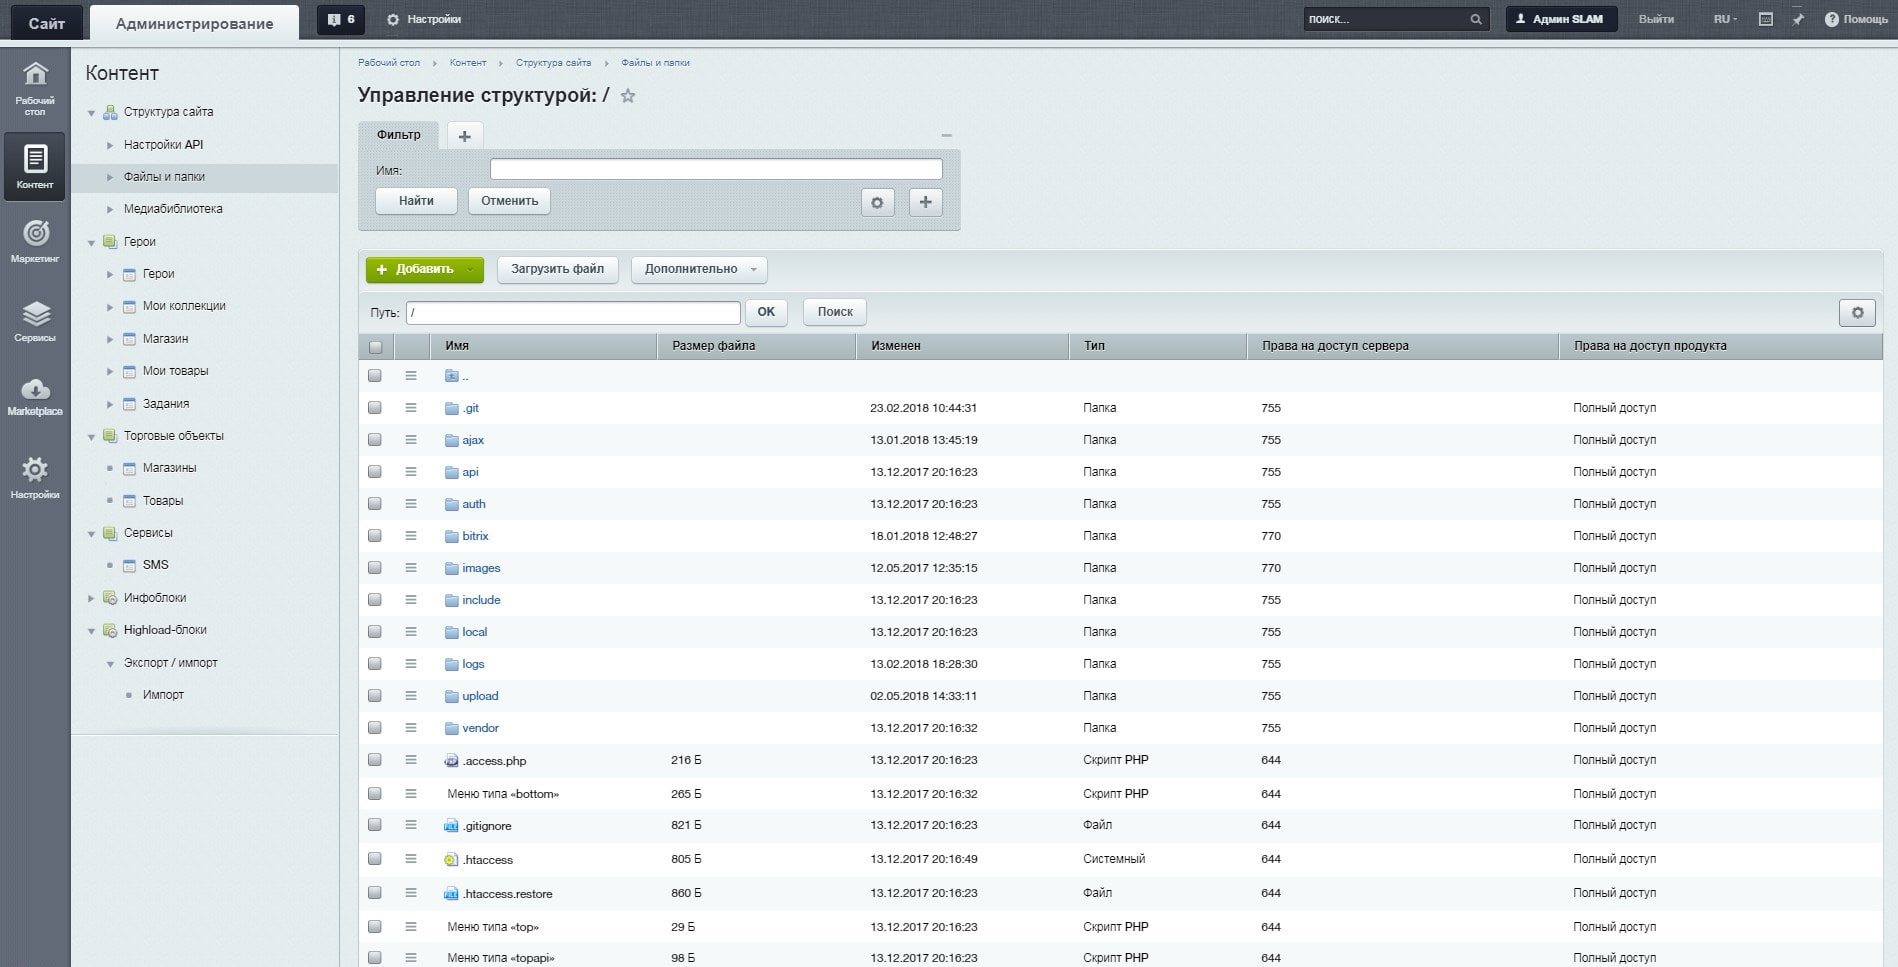Open Marketplace in the sidebar
Screen dimensions: 1898x967
click(35, 396)
